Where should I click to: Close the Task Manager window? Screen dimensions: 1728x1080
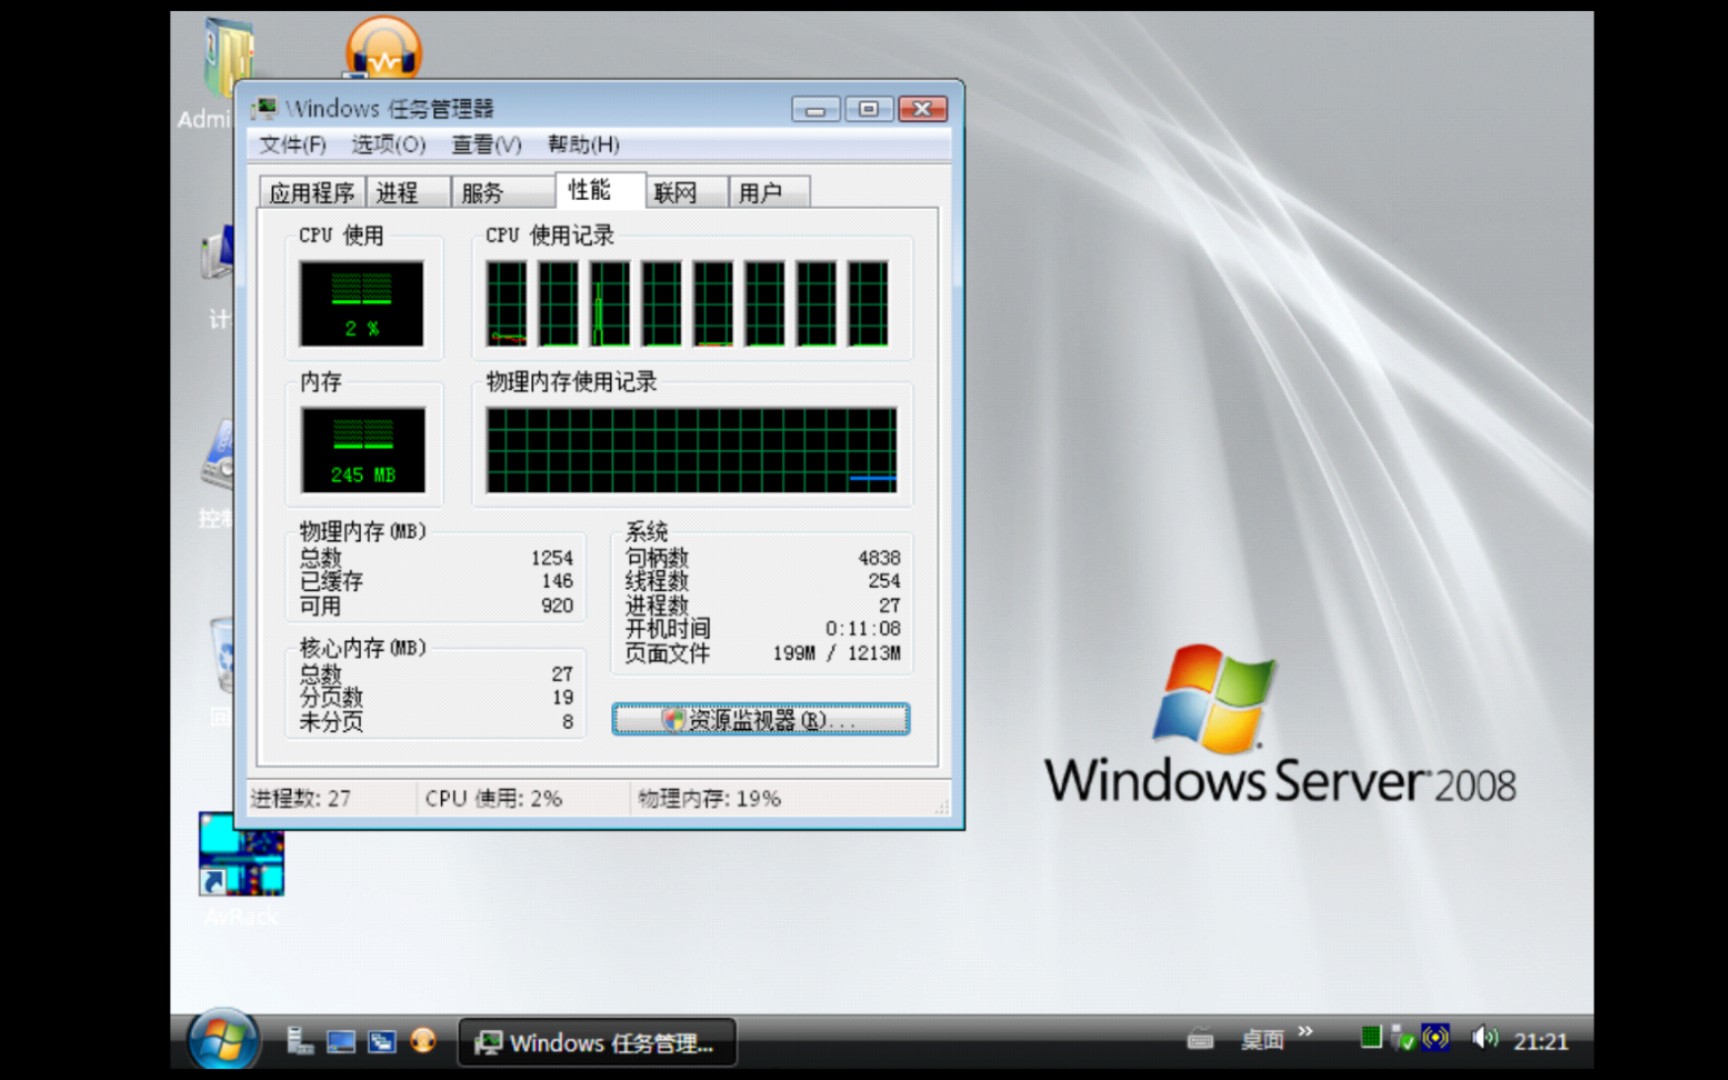click(x=922, y=109)
